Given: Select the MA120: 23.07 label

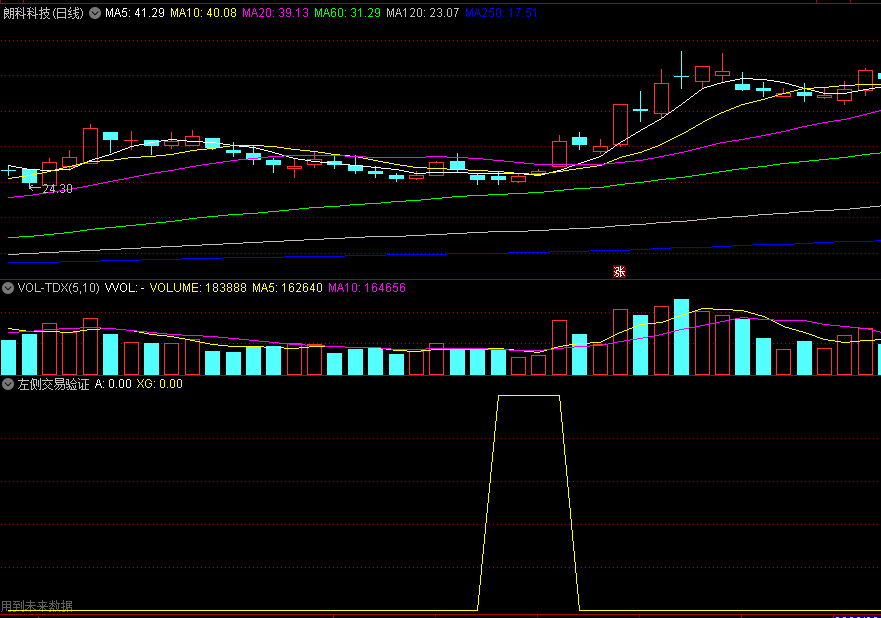Looking at the screenshot, I should [x=423, y=13].
